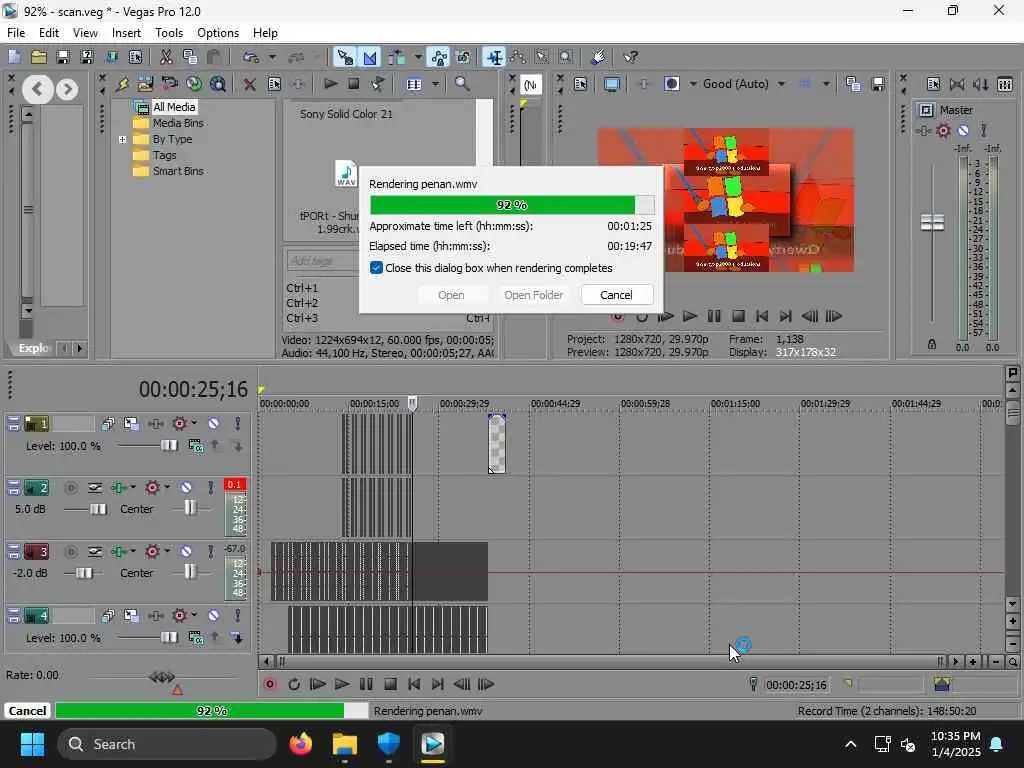Toggle Master fader channel lock
This screenshot has height=768, width=1024.
(932, 344)
